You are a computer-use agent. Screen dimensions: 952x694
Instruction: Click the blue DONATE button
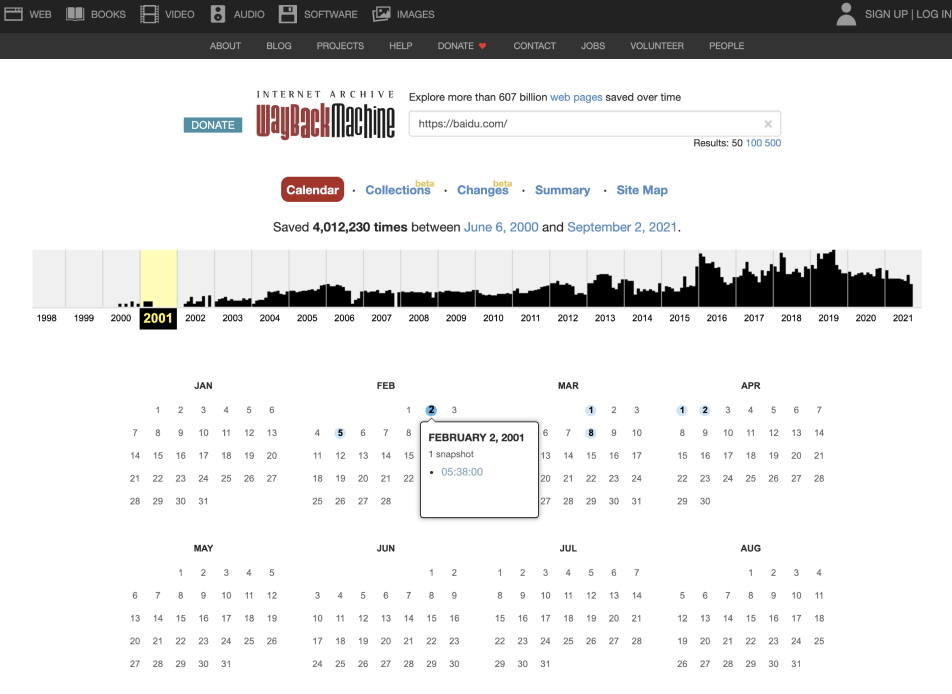213,125
